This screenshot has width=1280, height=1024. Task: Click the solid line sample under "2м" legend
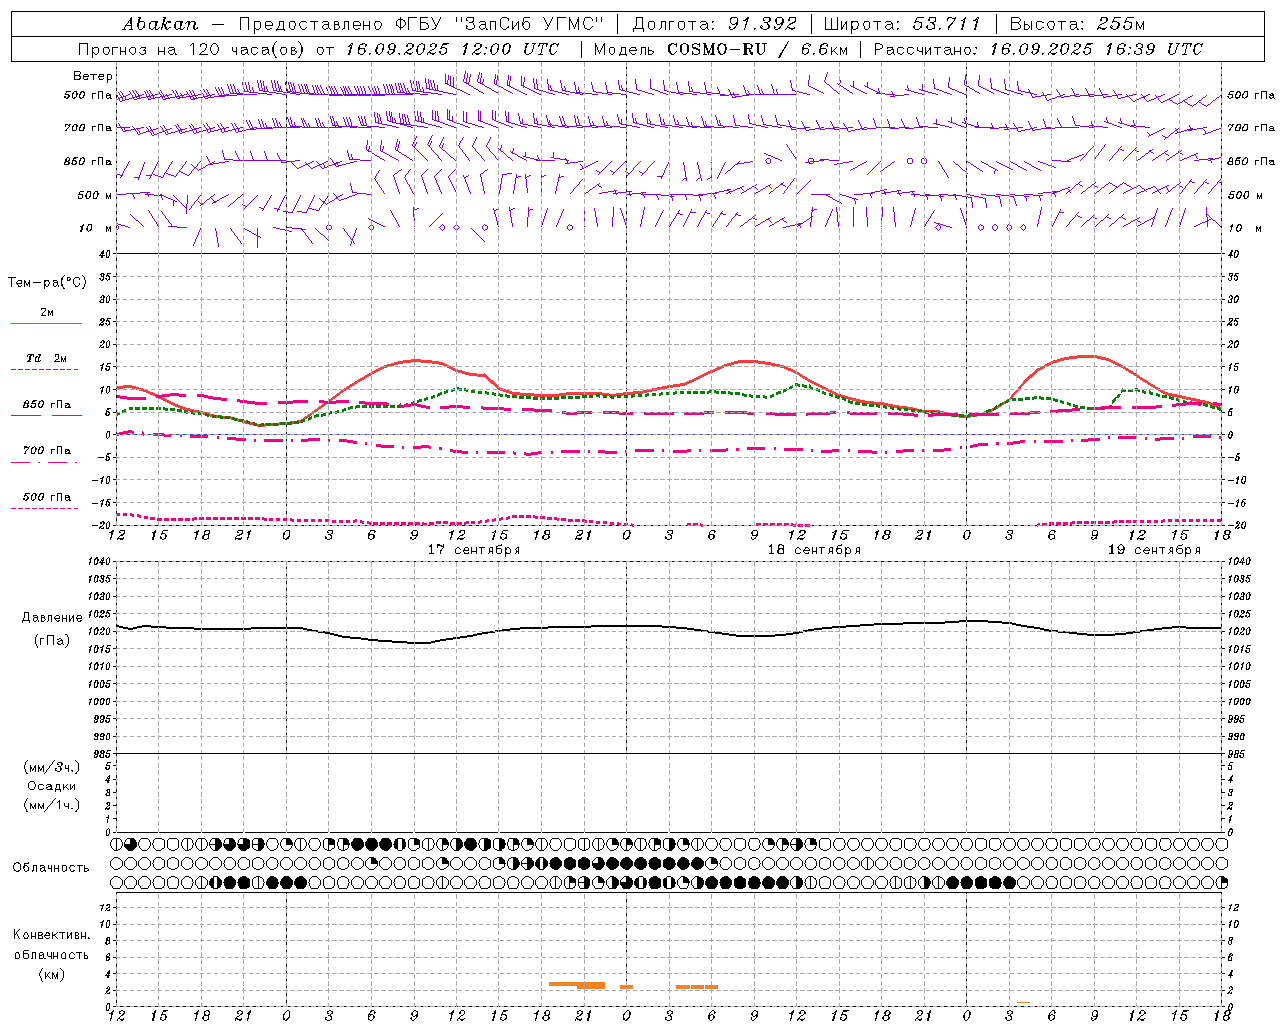45,323
